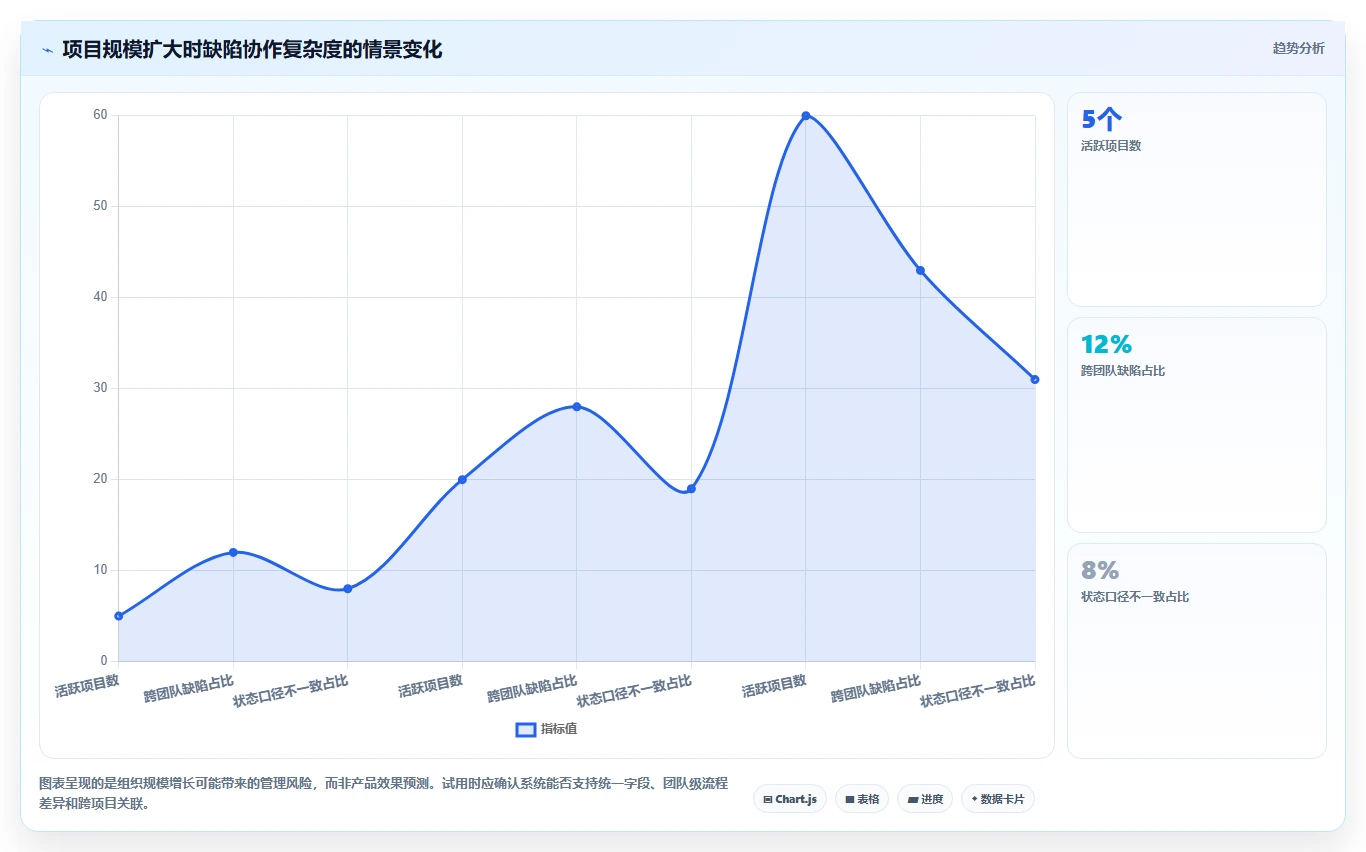Click the 表格 chip
1366x852 pixels.
click(x=862, y=799)
